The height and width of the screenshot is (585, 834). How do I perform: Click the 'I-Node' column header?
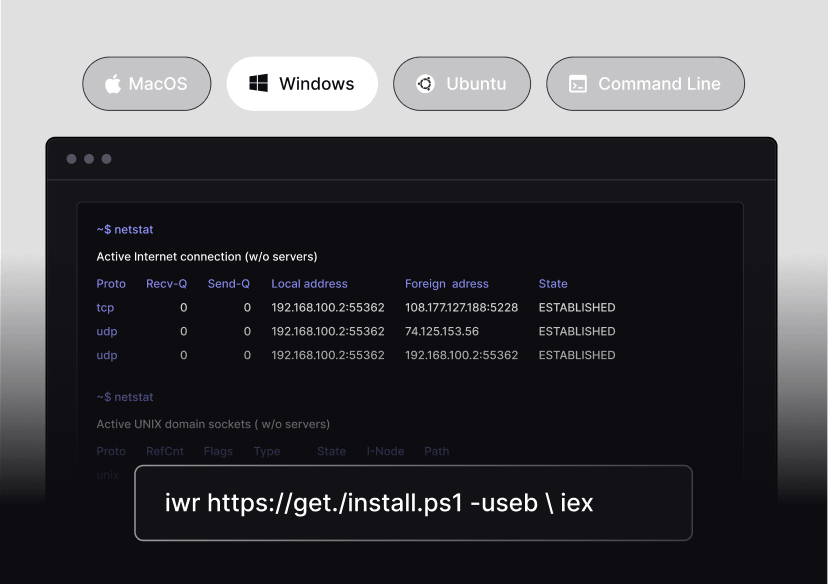pos(385,451)
